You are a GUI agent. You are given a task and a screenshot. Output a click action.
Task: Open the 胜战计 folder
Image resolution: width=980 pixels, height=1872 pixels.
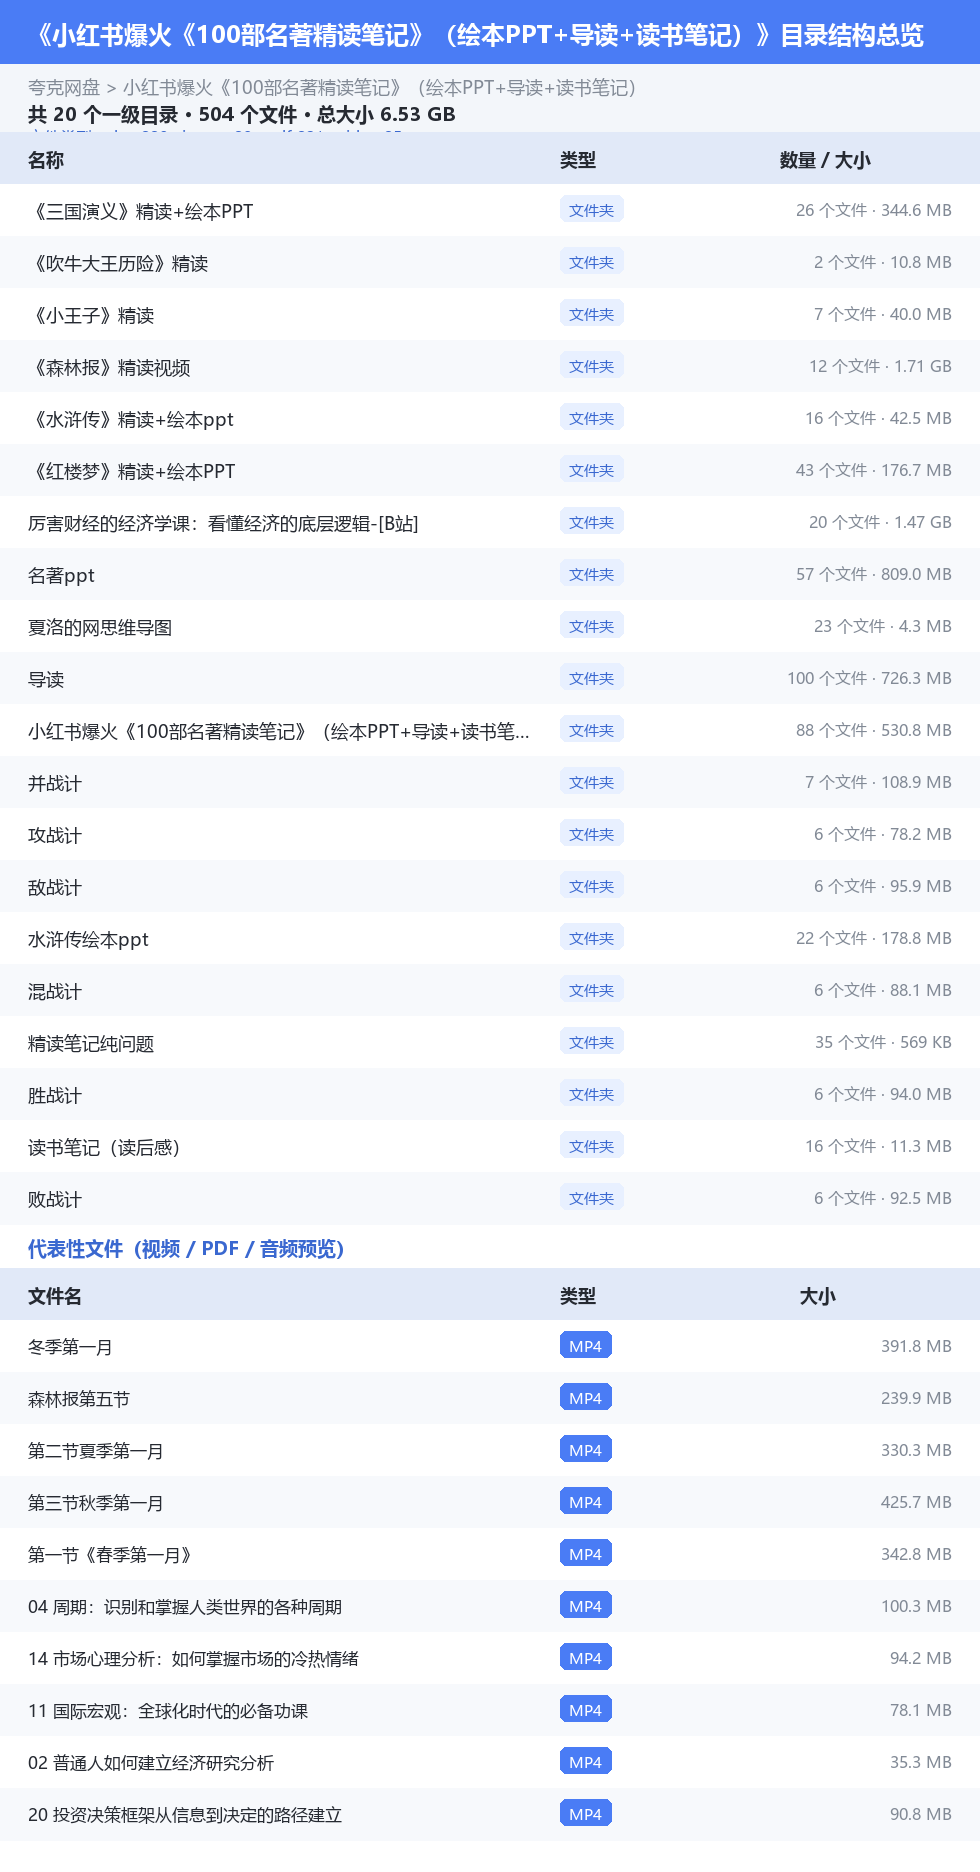[x=55, y=1095]
